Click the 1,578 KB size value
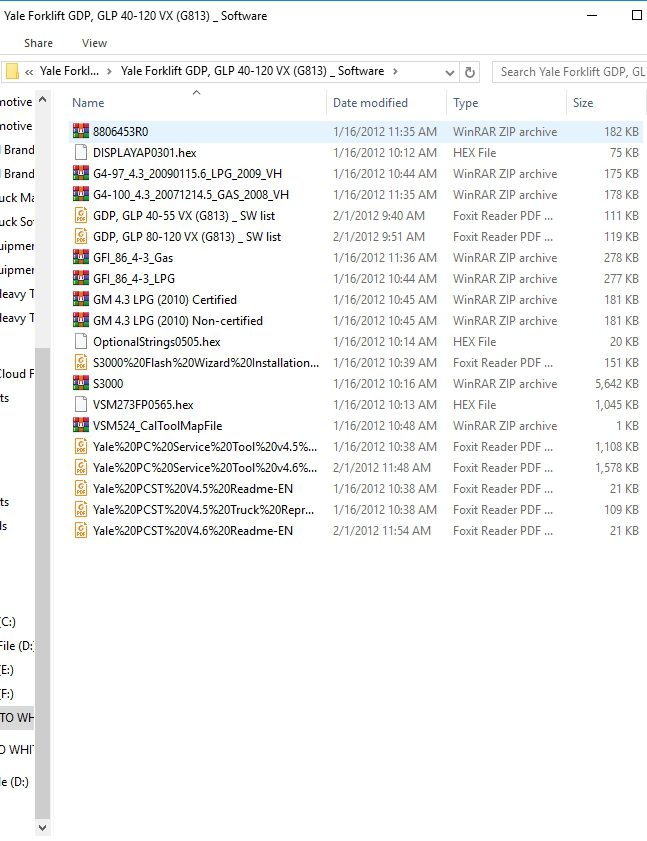Viewport: 647px width, 841px height. (616, 468)
